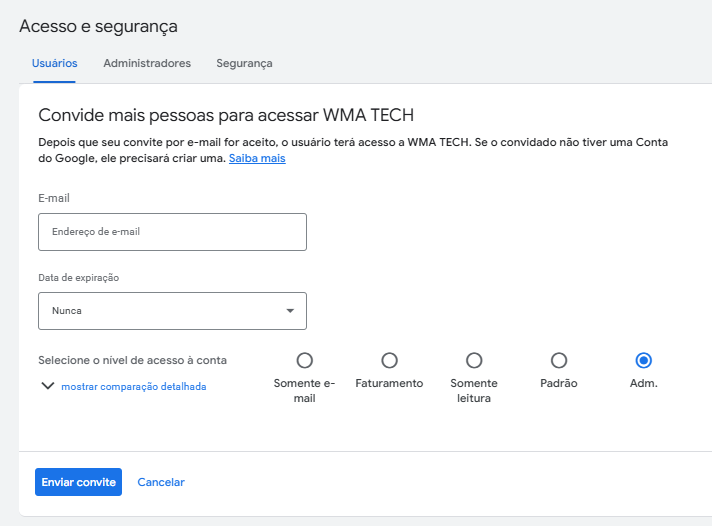Expand the detailed comparison chevron icon
712x526 pixels.
(x=48, y=386)
